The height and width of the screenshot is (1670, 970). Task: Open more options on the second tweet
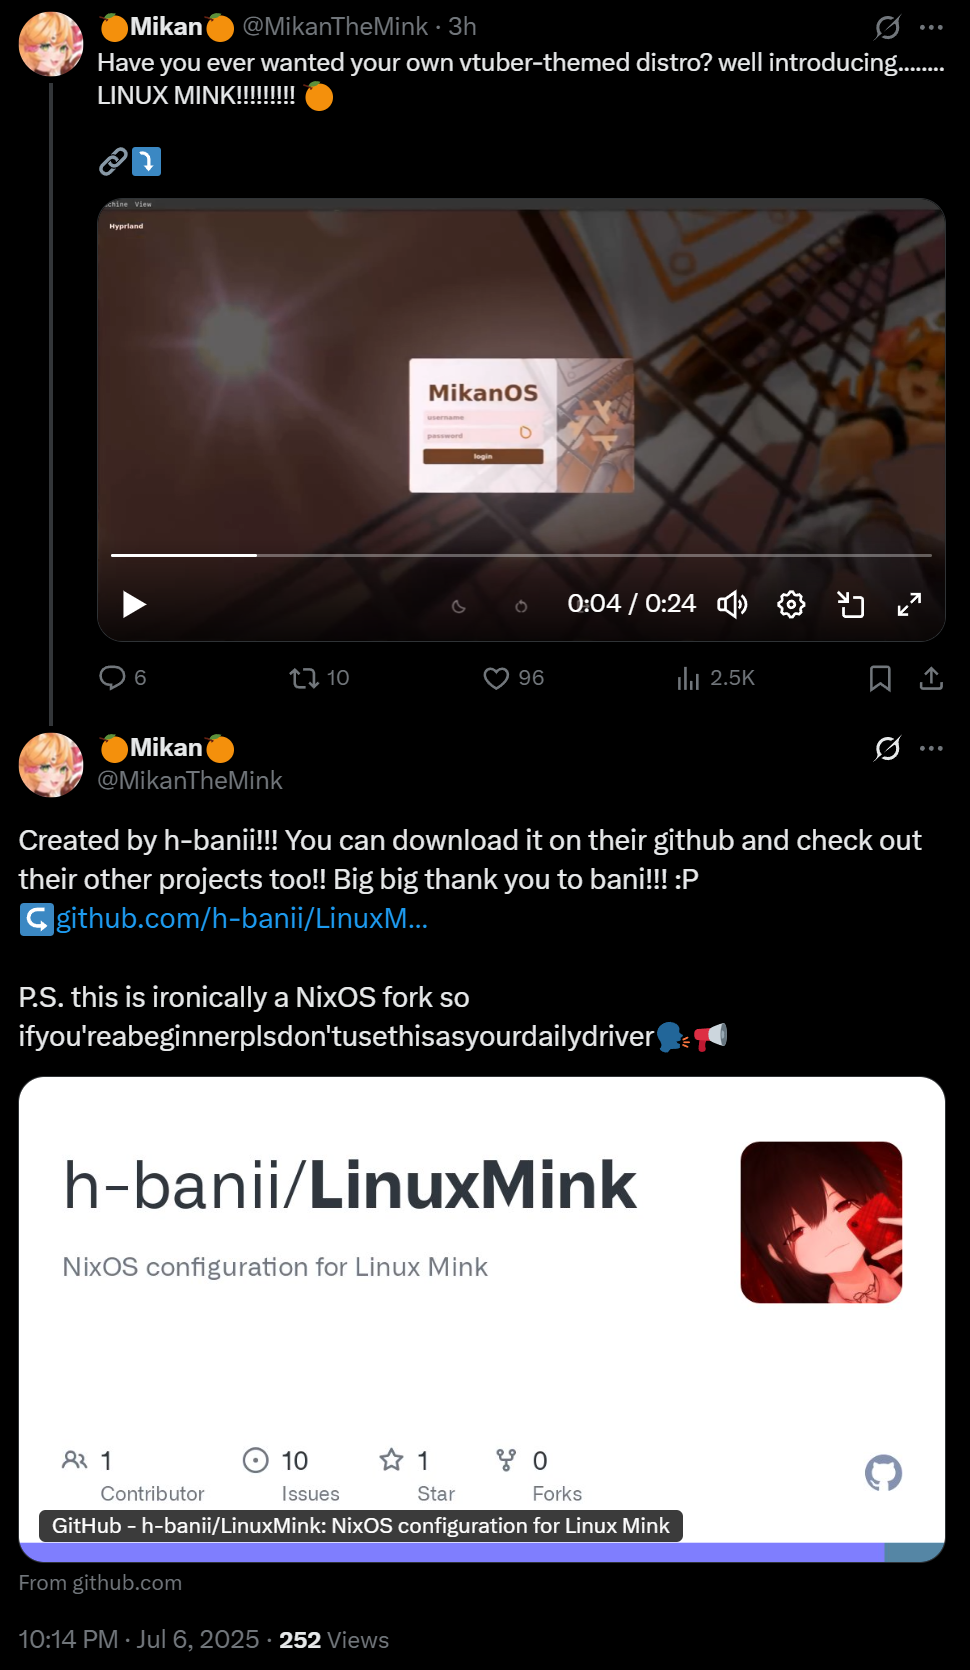pyautogui.click(x=931, y=748)
